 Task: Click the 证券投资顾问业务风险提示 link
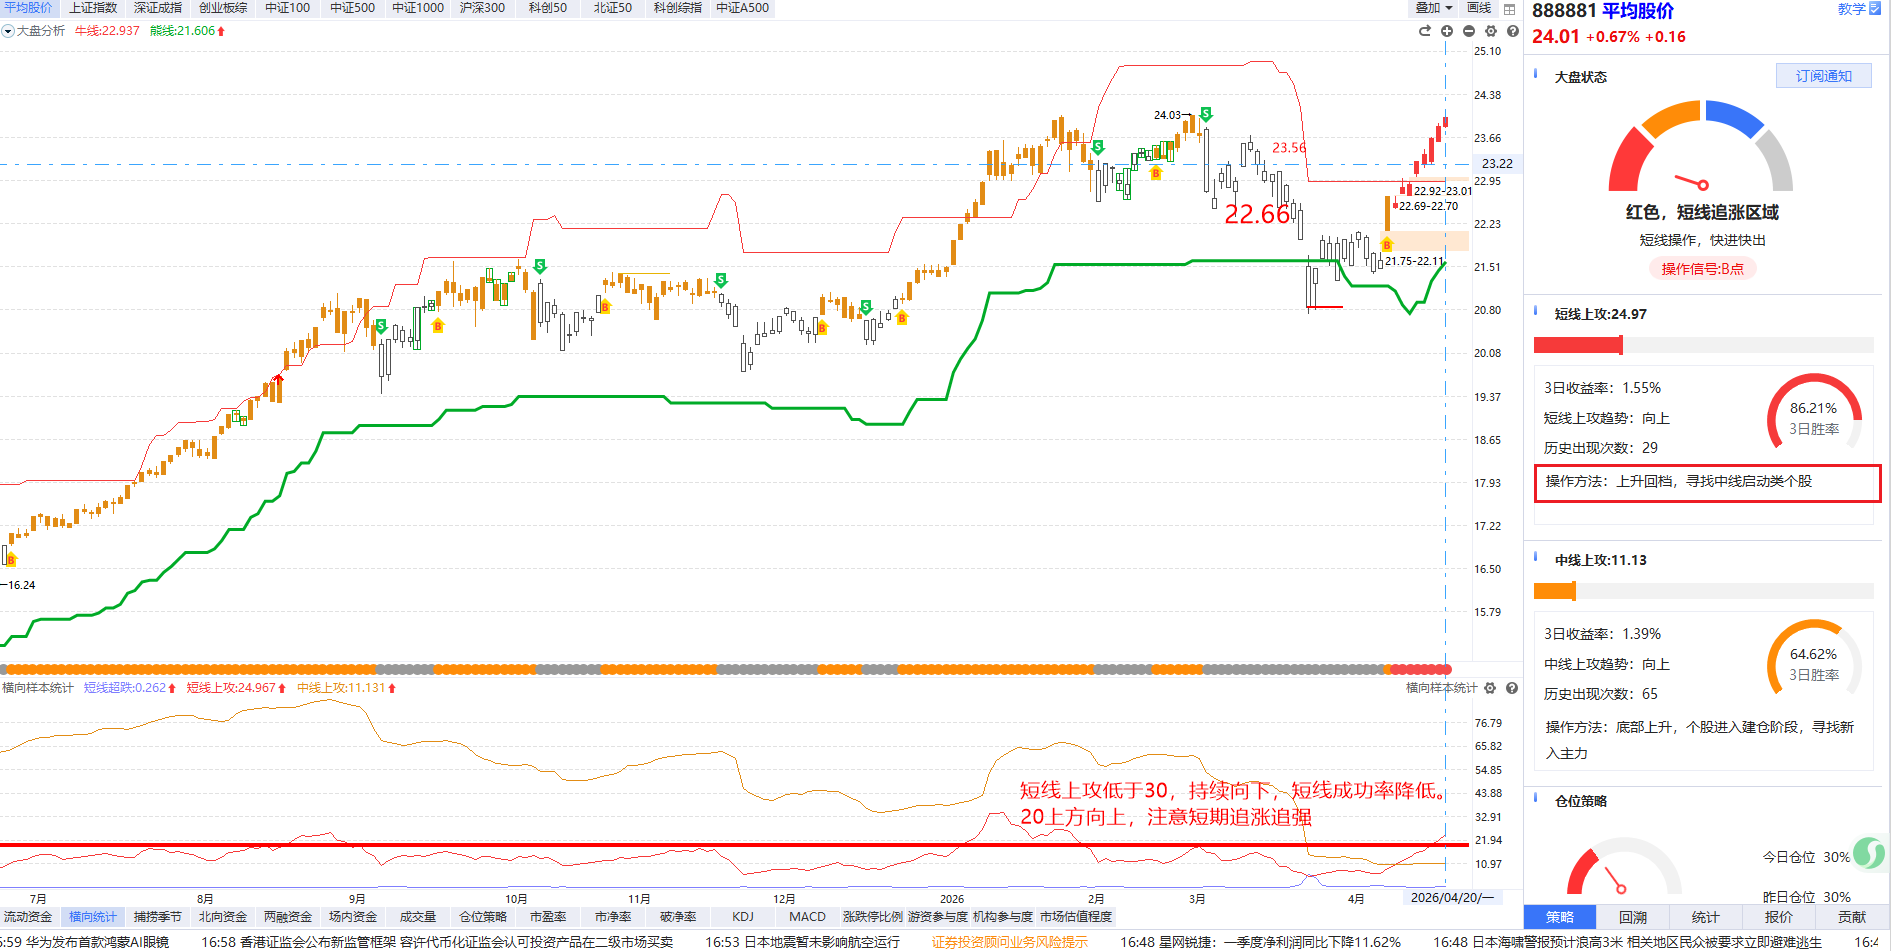[x=1009, y=942]
